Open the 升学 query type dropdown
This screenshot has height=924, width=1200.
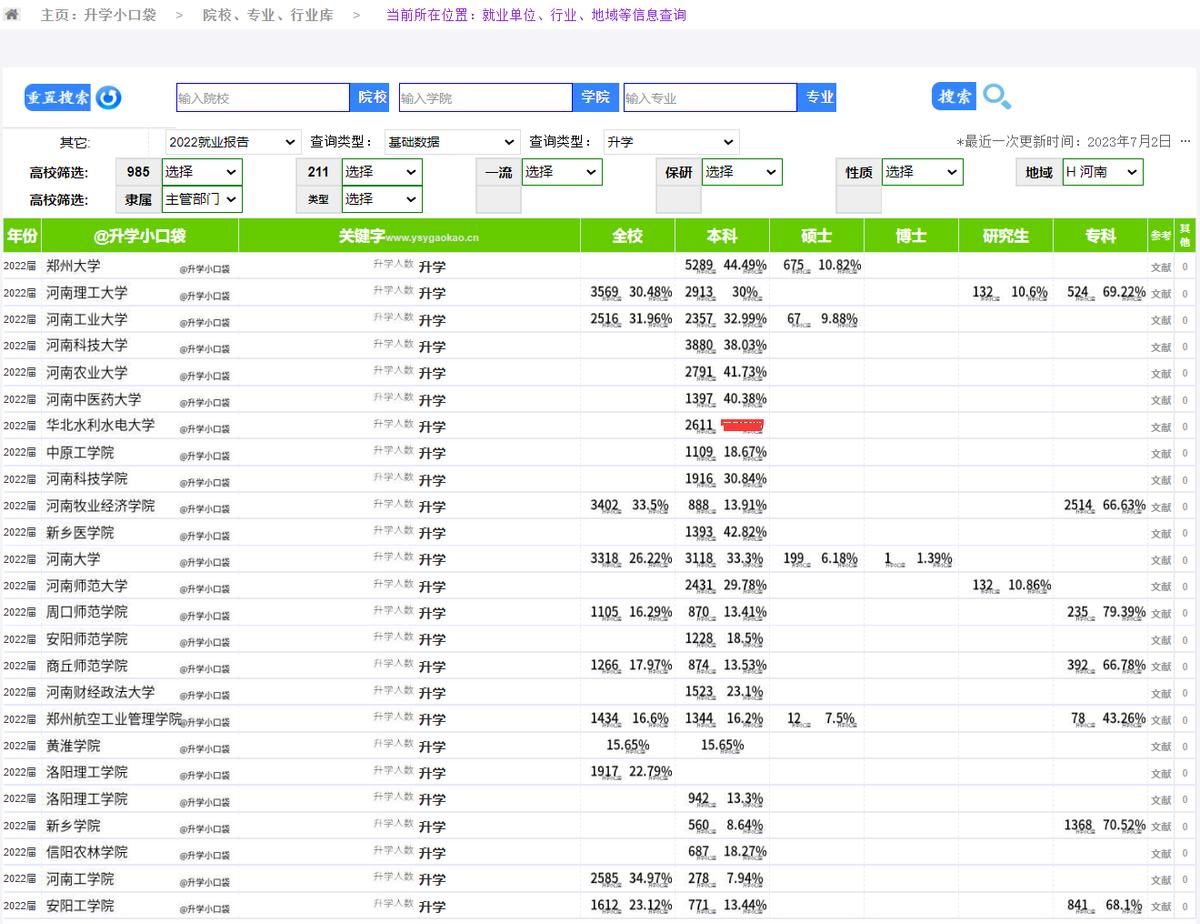670,142
